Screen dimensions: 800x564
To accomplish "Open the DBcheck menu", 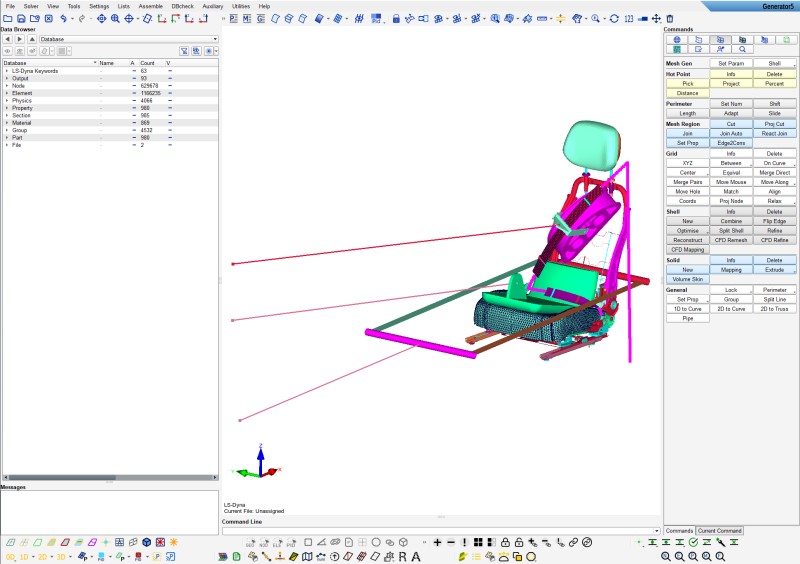I will click(183, 6).
